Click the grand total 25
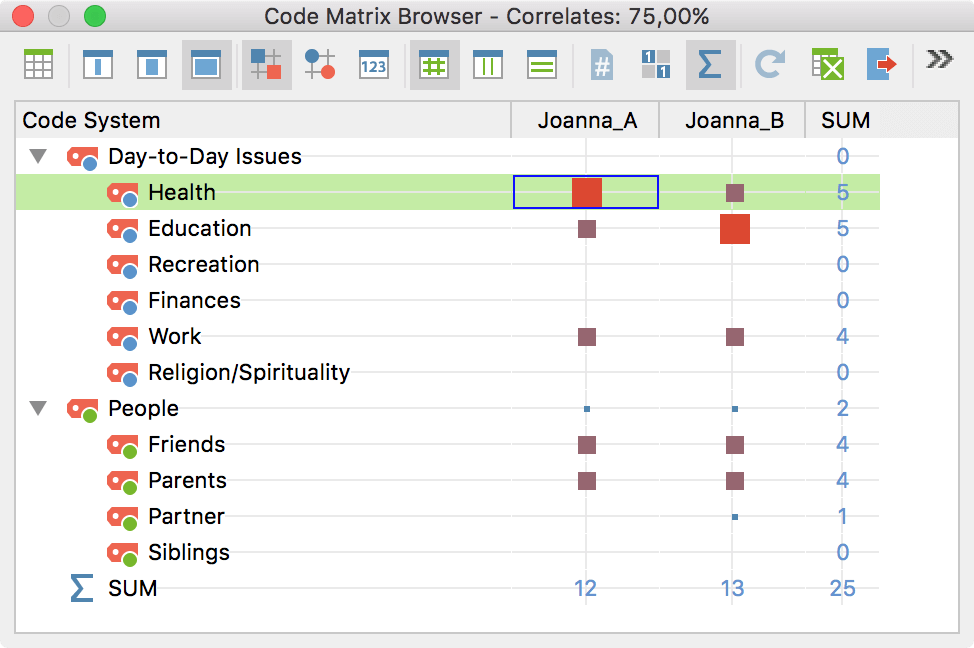This screenshot has width=974, height=648. [x=842, y=588]
